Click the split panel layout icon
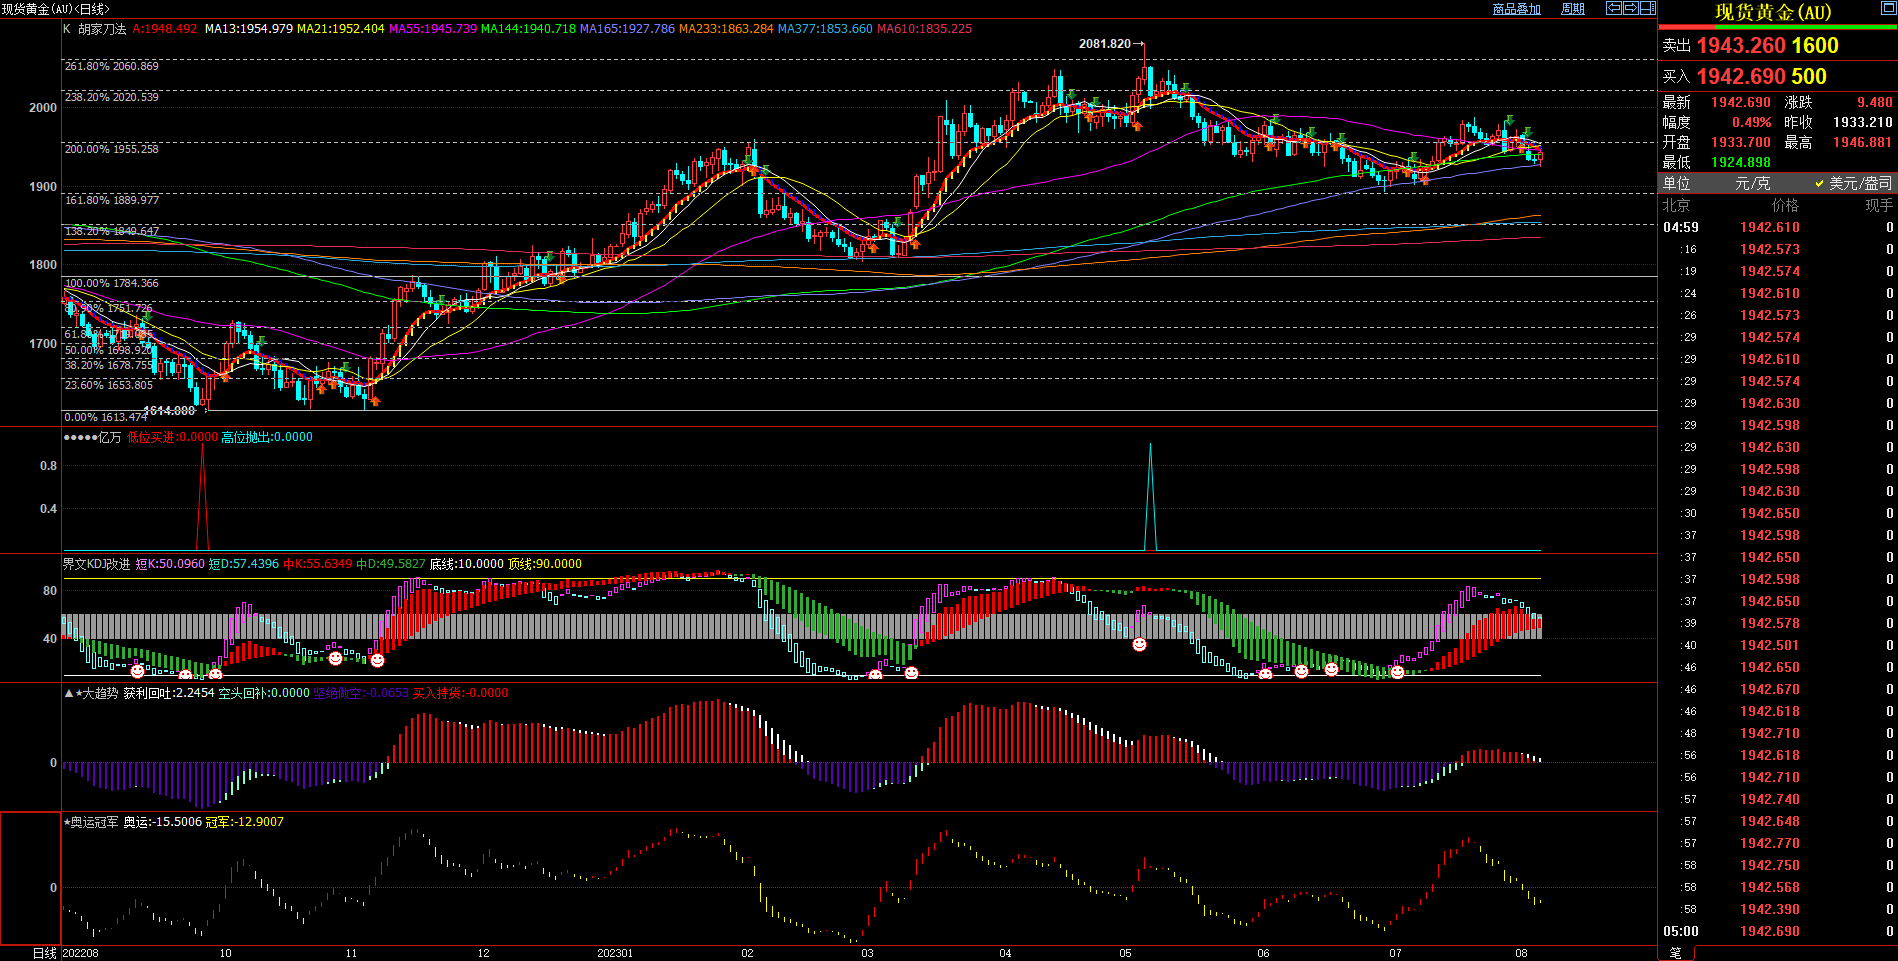Image resolution: width=1898 pixels, height=961 pixels. (1647, 8)
